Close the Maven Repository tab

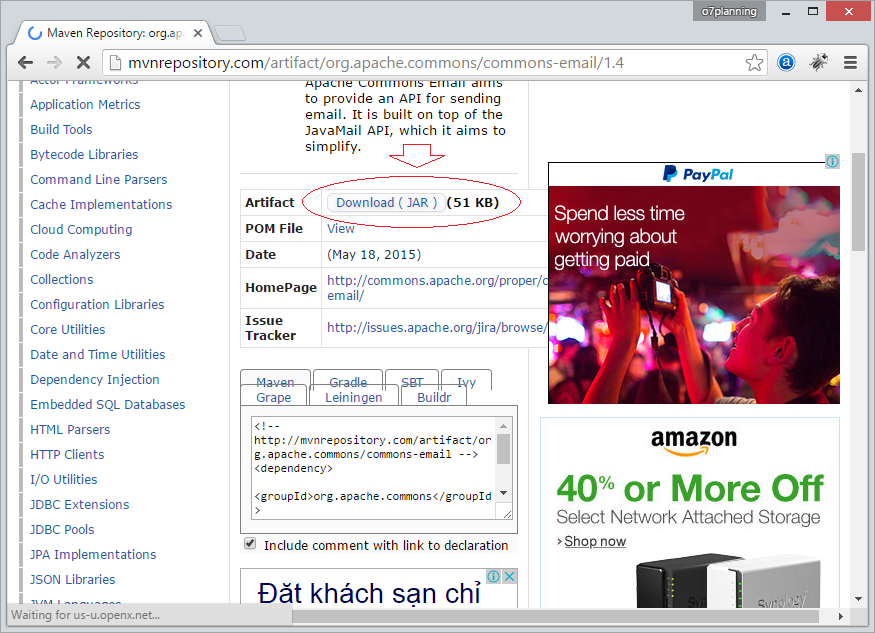(x=198, y=33)
